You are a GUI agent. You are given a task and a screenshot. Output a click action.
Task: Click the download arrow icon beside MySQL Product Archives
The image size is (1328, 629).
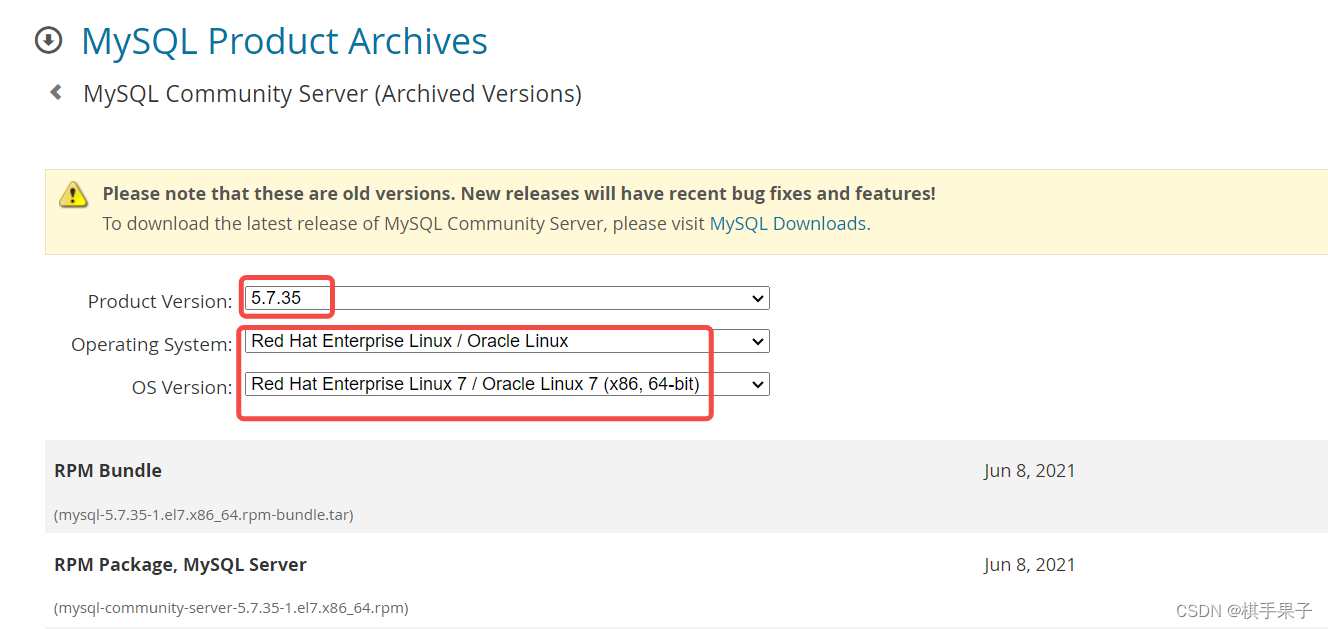[x=48, y=40]
